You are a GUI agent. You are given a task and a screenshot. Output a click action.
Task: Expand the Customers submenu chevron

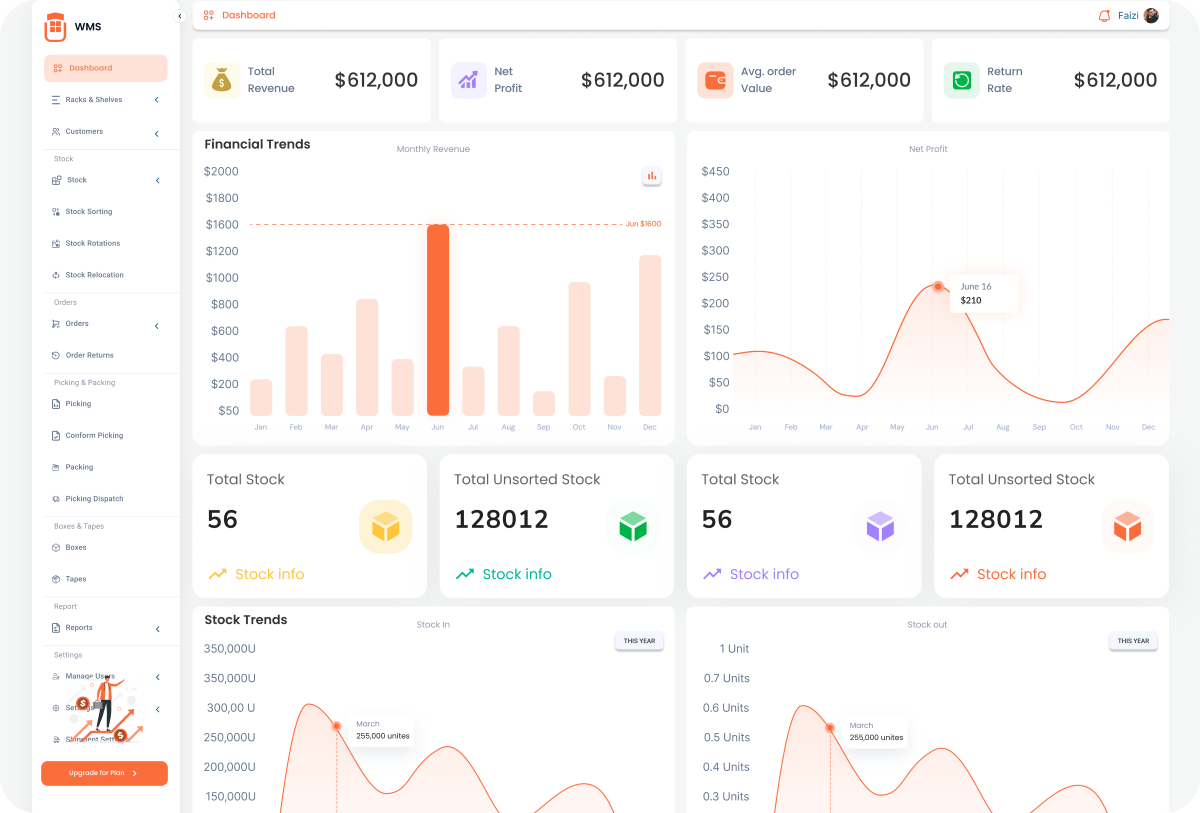coord(157,134)
